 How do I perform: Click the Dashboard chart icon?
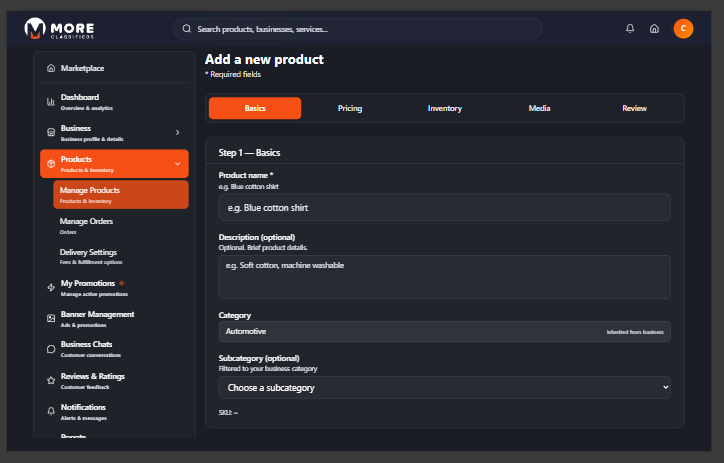tap(51, 101)
